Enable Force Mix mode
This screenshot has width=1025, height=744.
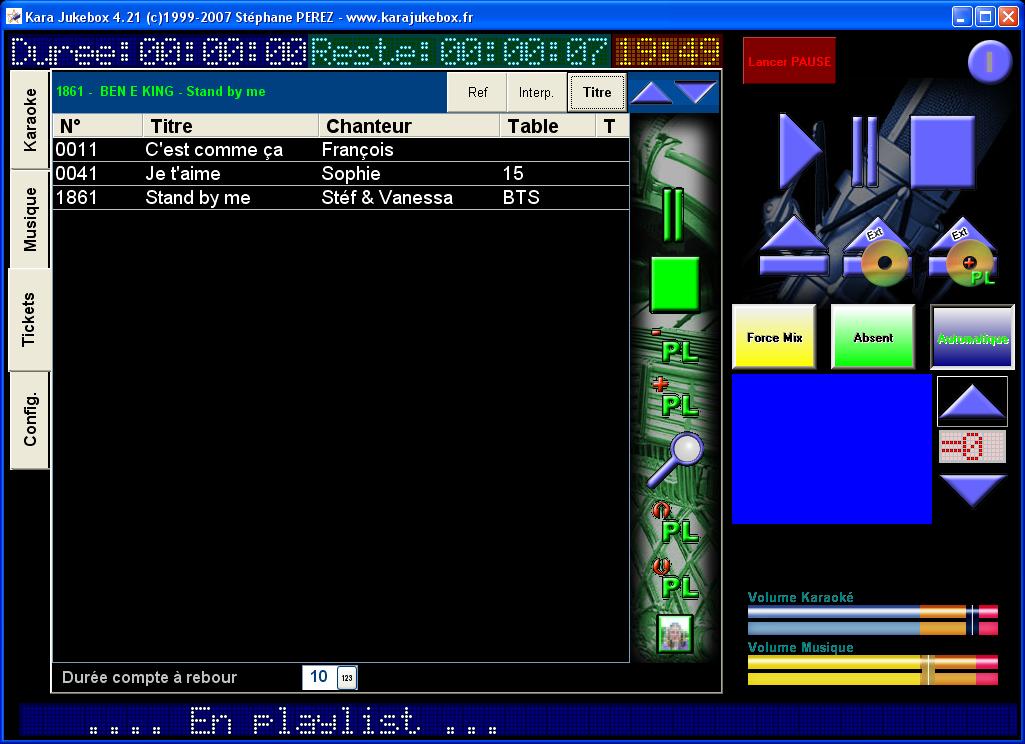(773, 338)
